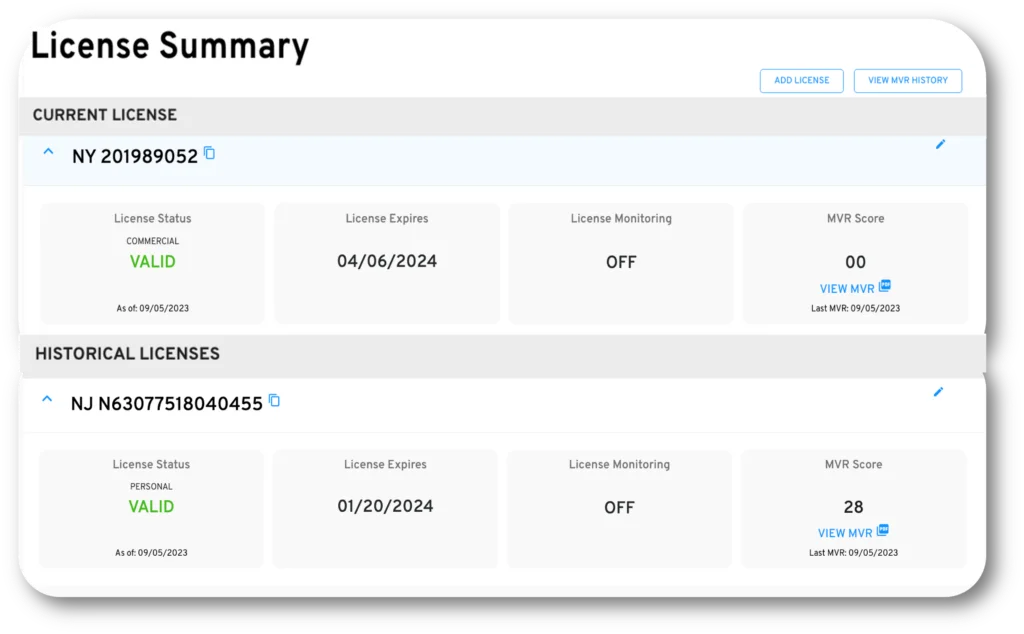Open VIEW MVR link for NJ license
The width and height of the screenshot is (1024, 634).
(x=845, y=533)
